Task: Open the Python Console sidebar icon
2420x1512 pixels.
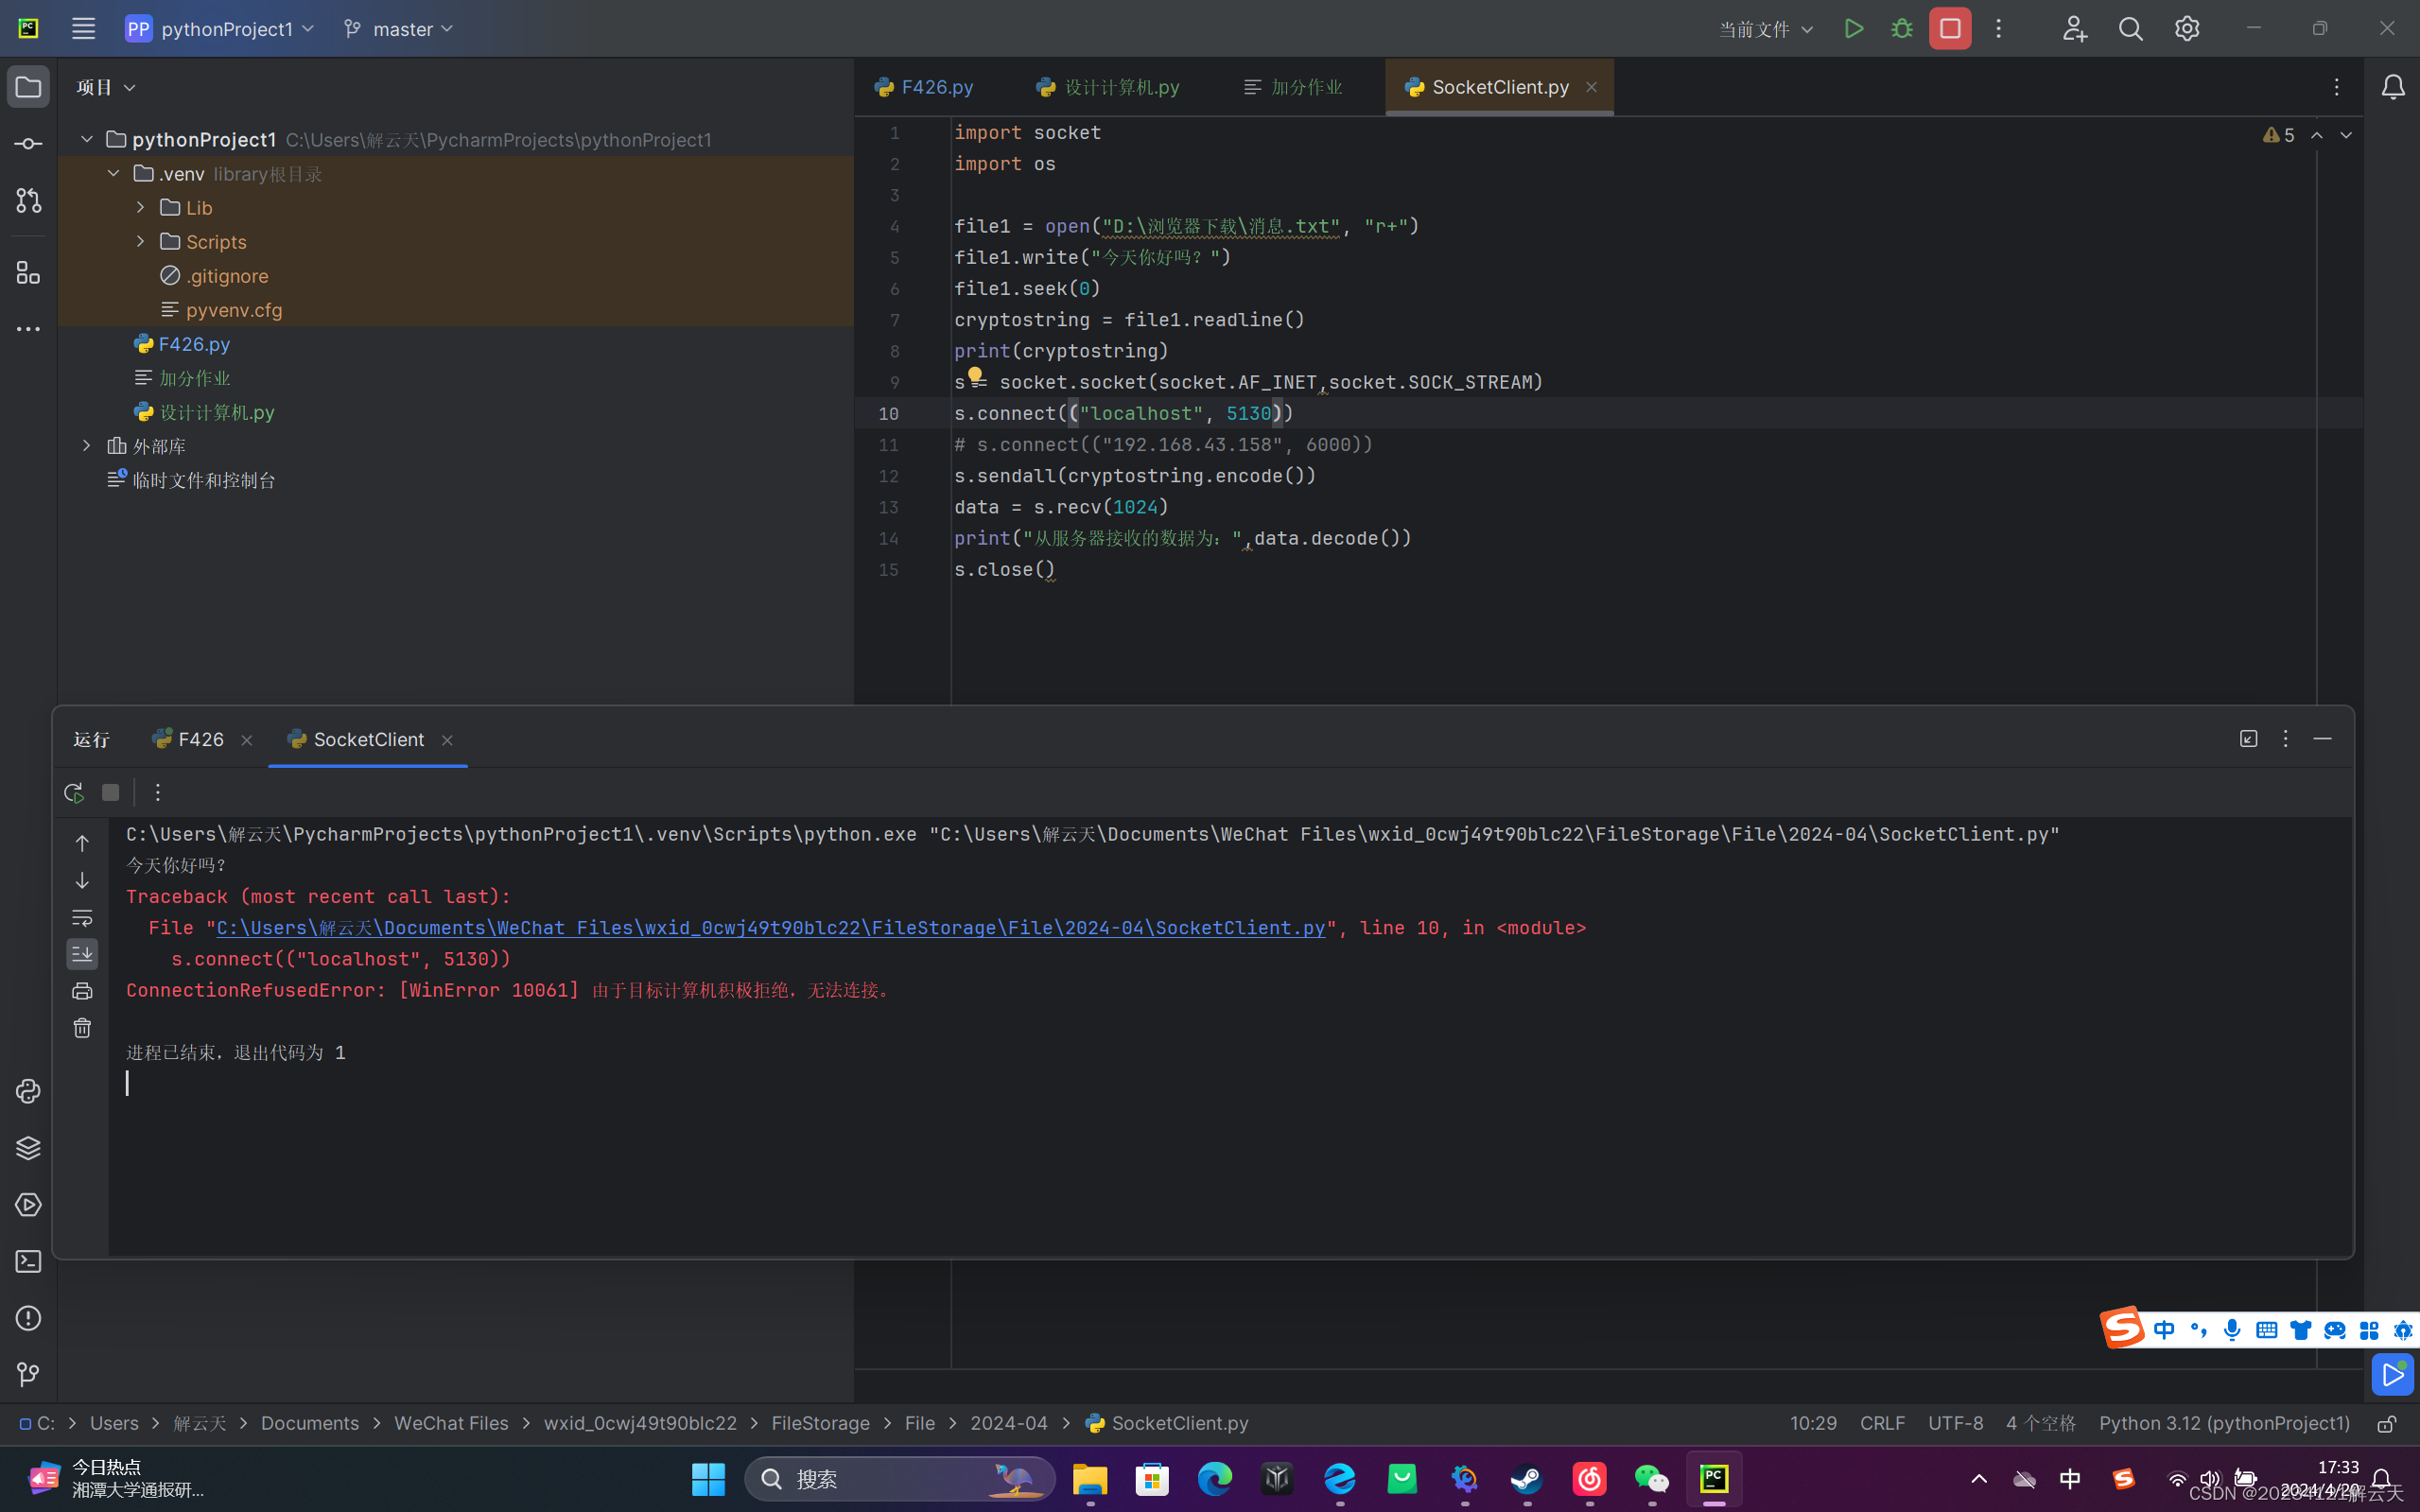Action: (28, 1091)
